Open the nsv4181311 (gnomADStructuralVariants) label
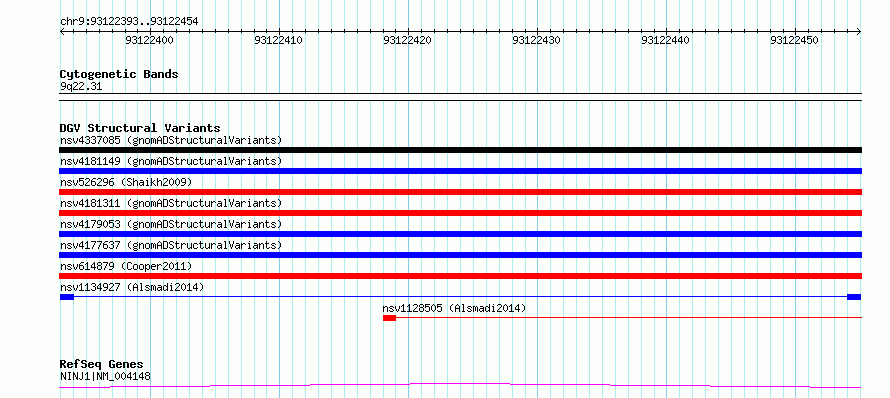 coord(171,203)
